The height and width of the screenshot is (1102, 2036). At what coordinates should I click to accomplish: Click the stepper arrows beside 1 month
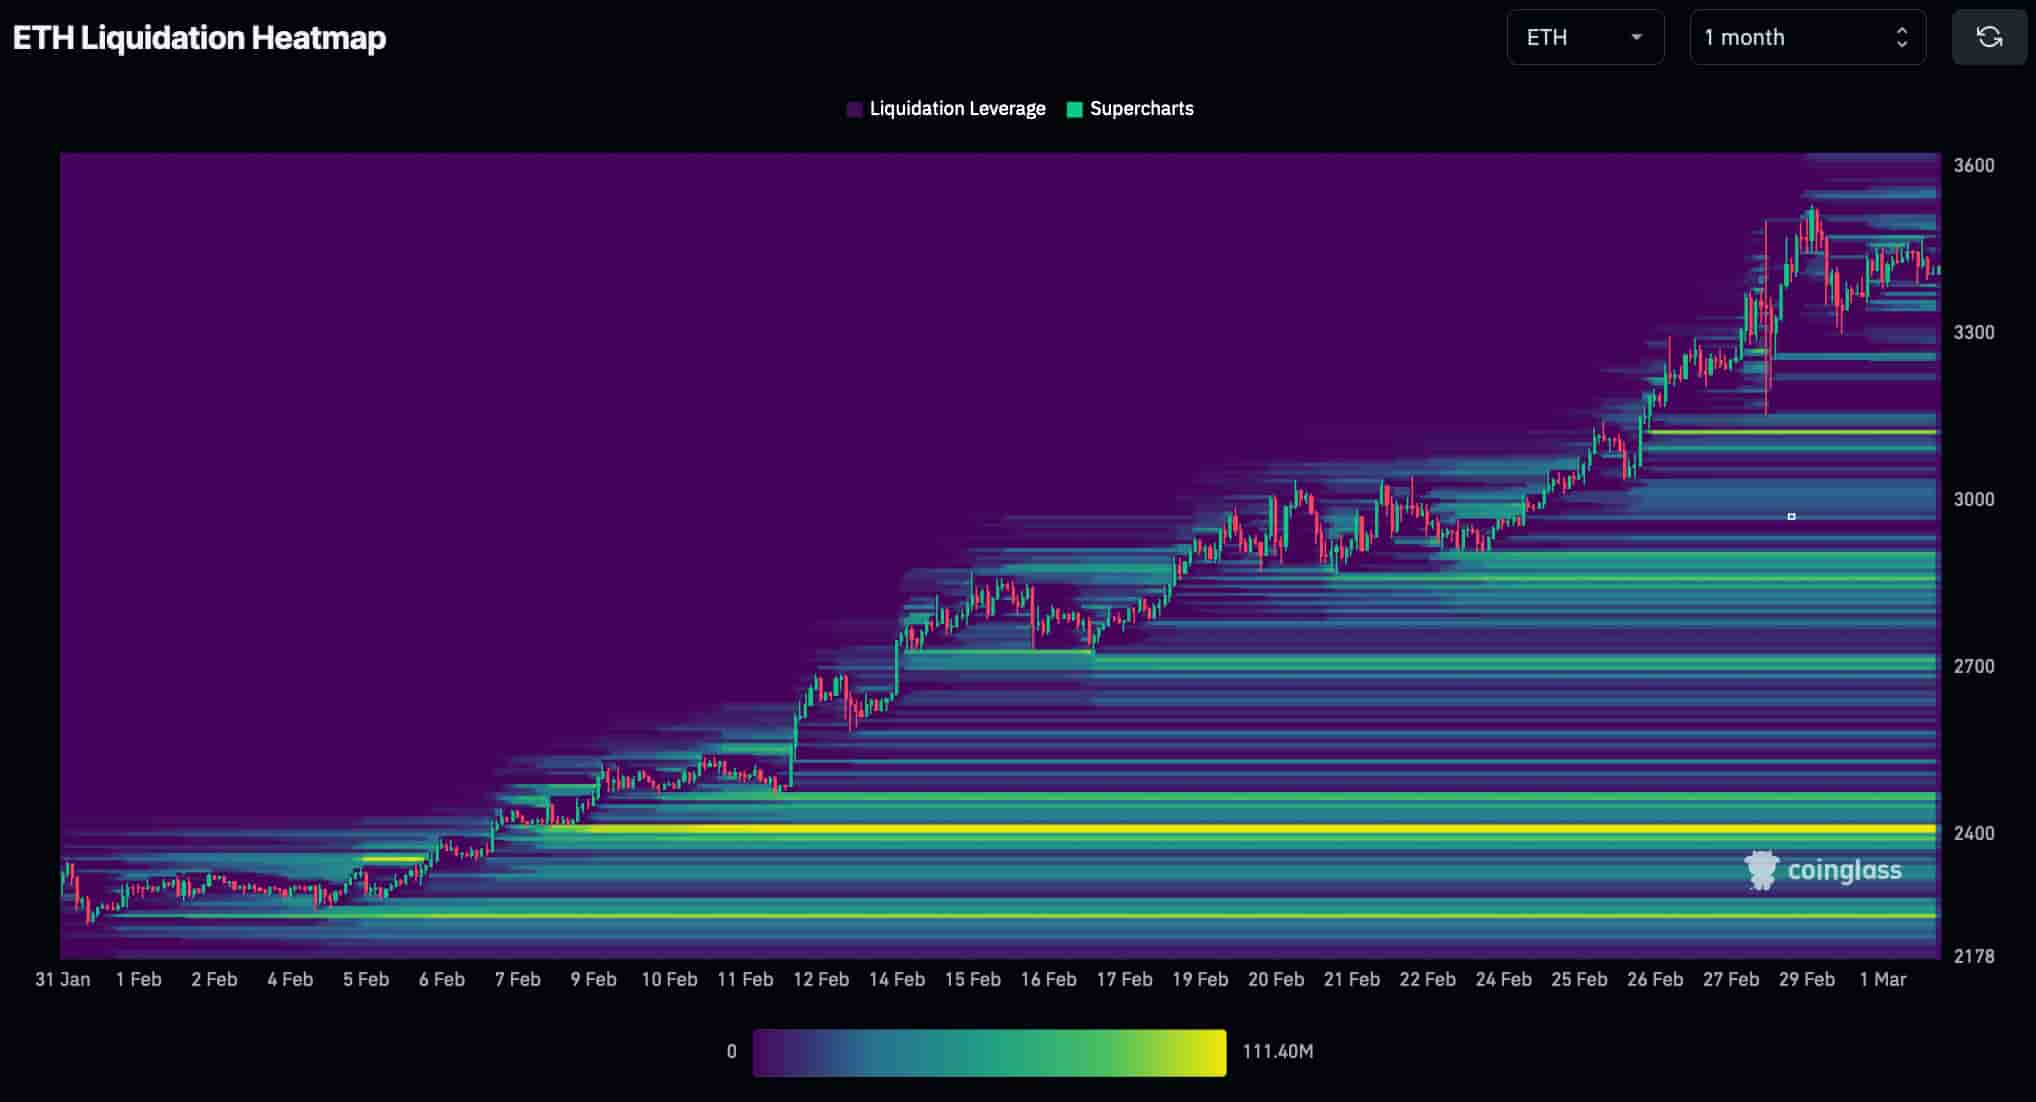1903,37
